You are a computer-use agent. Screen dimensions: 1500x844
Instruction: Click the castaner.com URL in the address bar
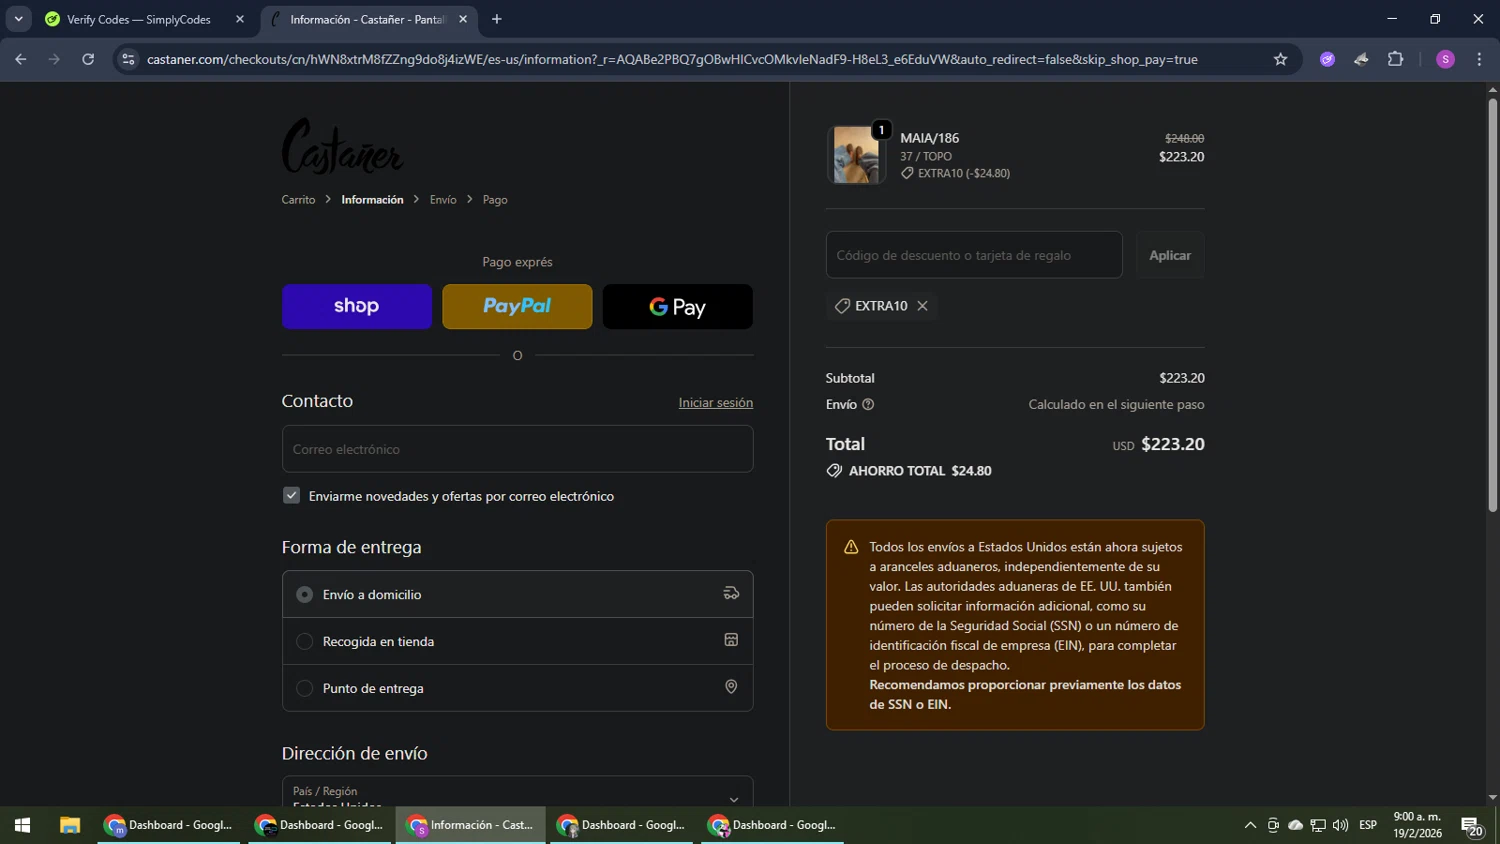[x=672, y=59]
